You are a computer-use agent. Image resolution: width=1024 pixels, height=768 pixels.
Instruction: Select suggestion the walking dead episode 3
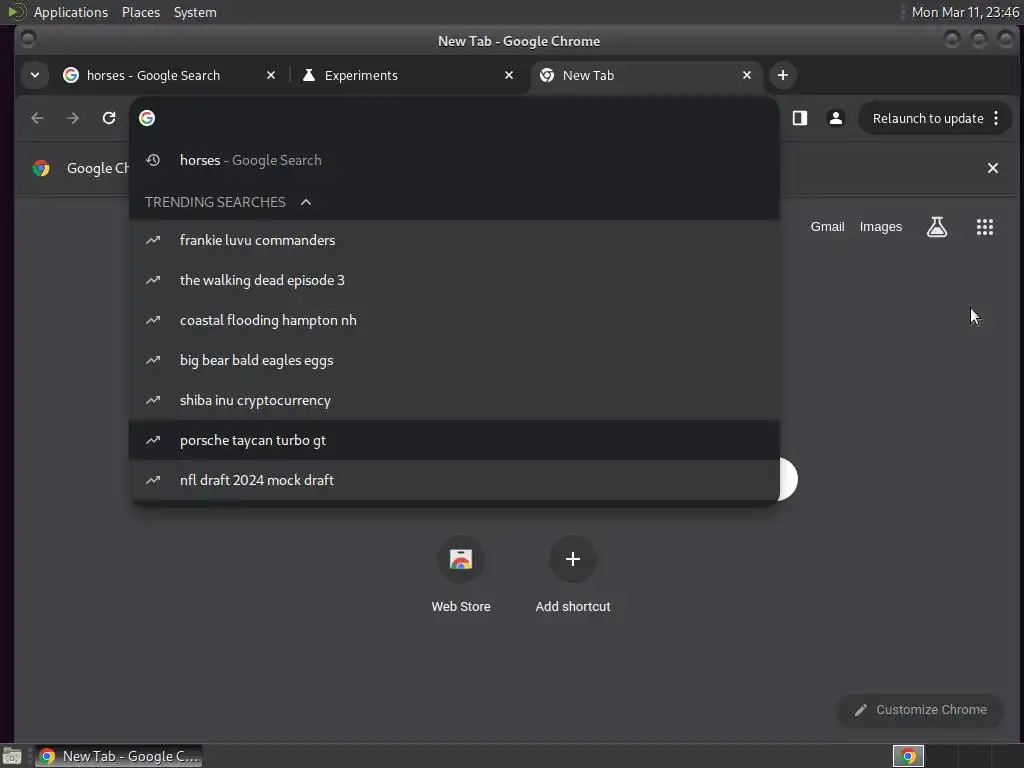pos(454,280)
